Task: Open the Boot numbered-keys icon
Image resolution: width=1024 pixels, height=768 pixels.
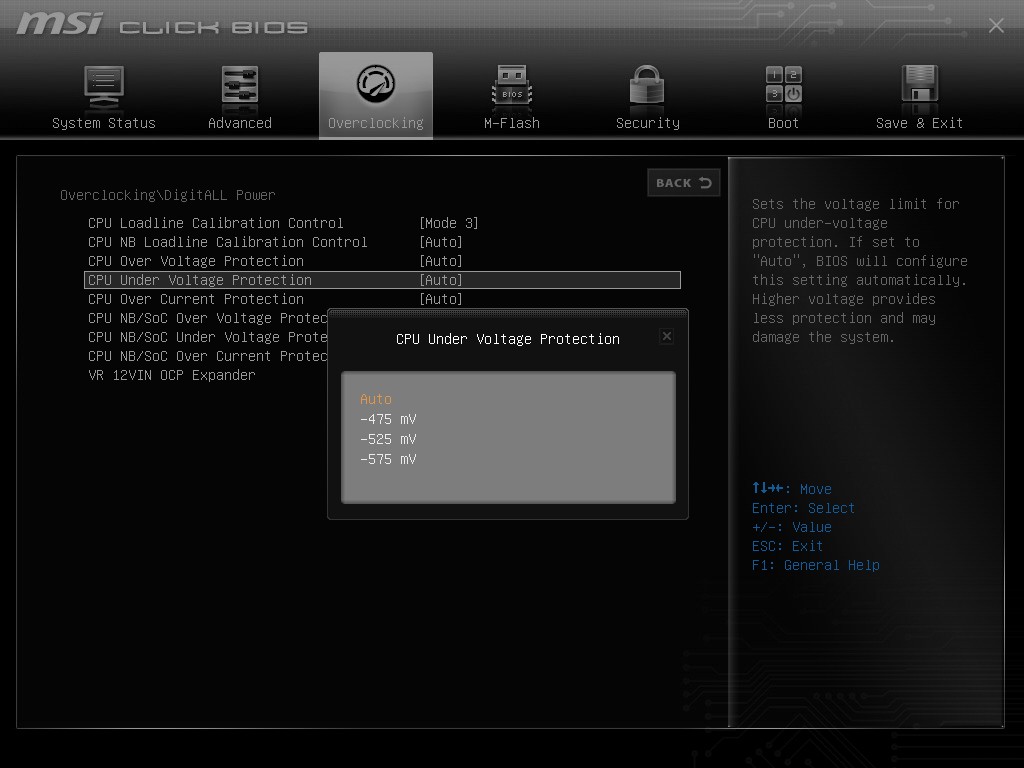Action: click(784, 85)
